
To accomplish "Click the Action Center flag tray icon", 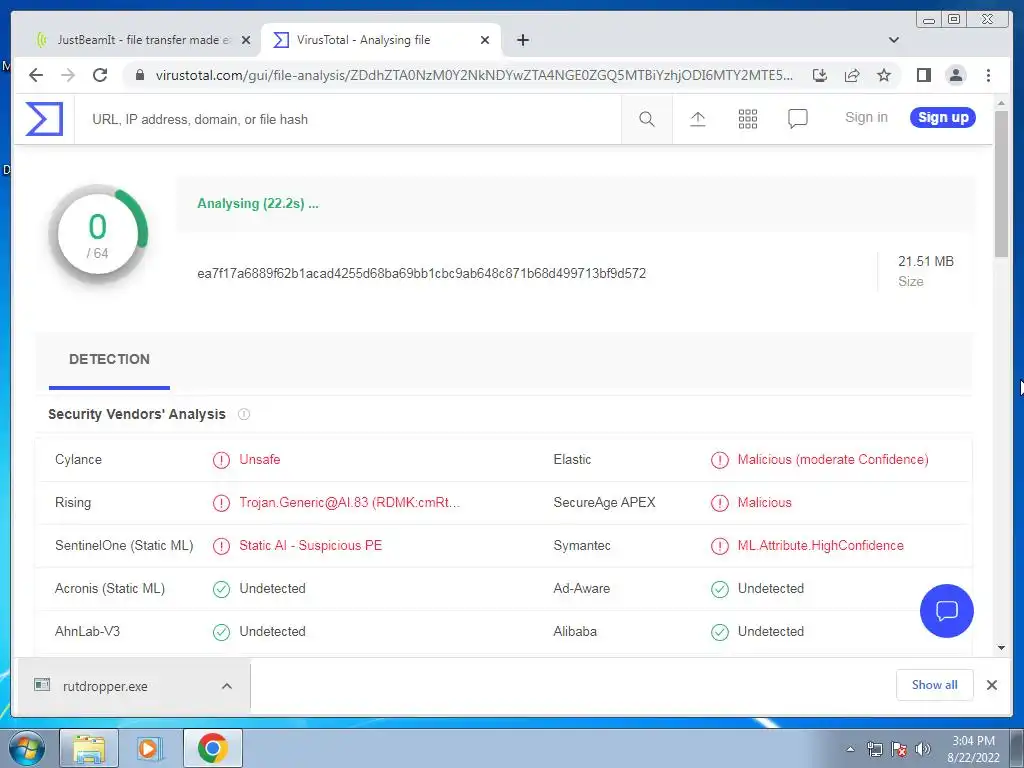I will pos(899,749).
